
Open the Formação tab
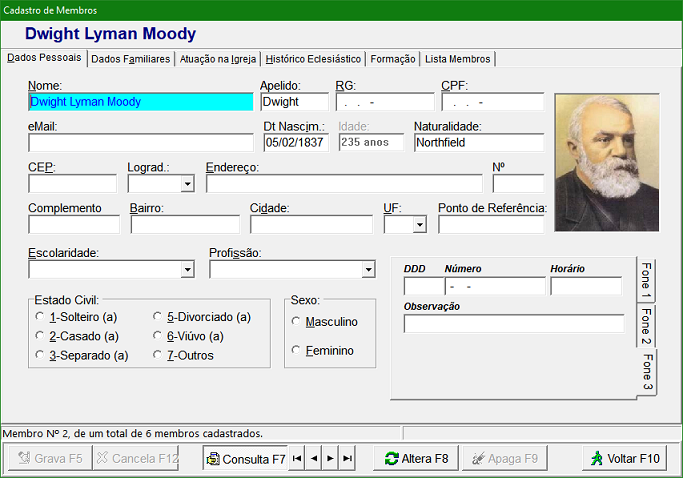393,59
